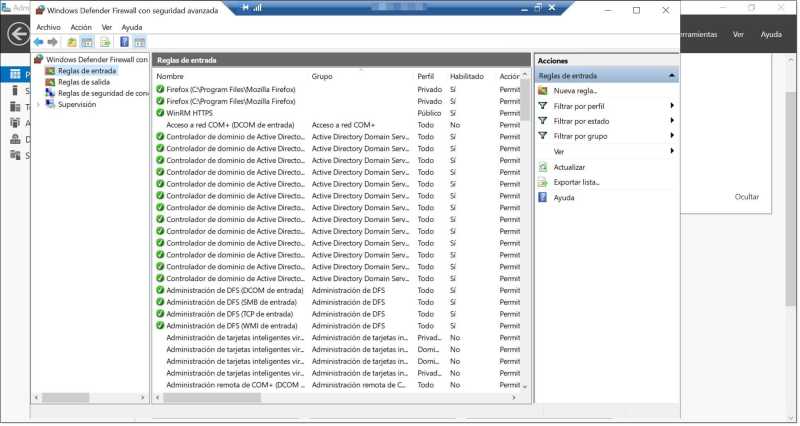The width and height of the screenshot is (800, 426).
Task: Select Reglas de entrada in the tree
Action: click(x=87, y=71)
